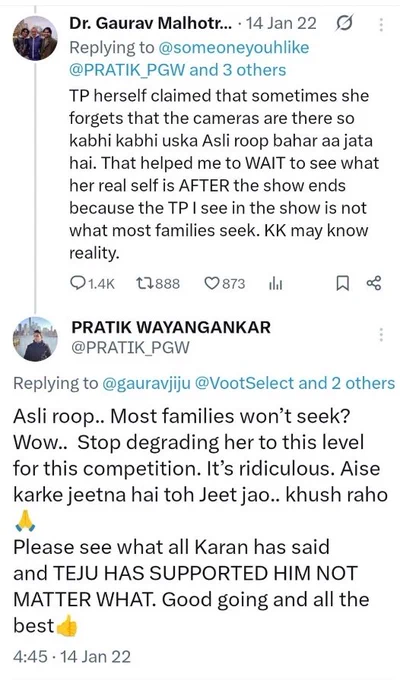Image resolution: width=400 pixels, height=680 pixels.
Task: Like the tweet with 873 likes
Action: [x=224, y=284]
